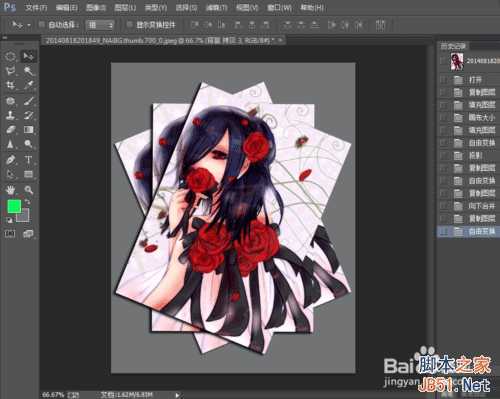Select the Pen tool

(10, 160)
